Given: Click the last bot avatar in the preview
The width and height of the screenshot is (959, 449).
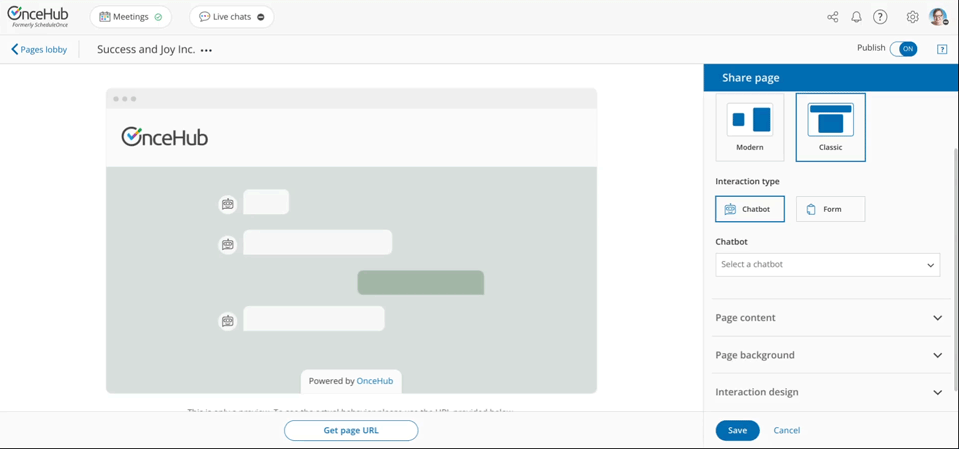Looking at the screenshot, I should tap(228, 321).
